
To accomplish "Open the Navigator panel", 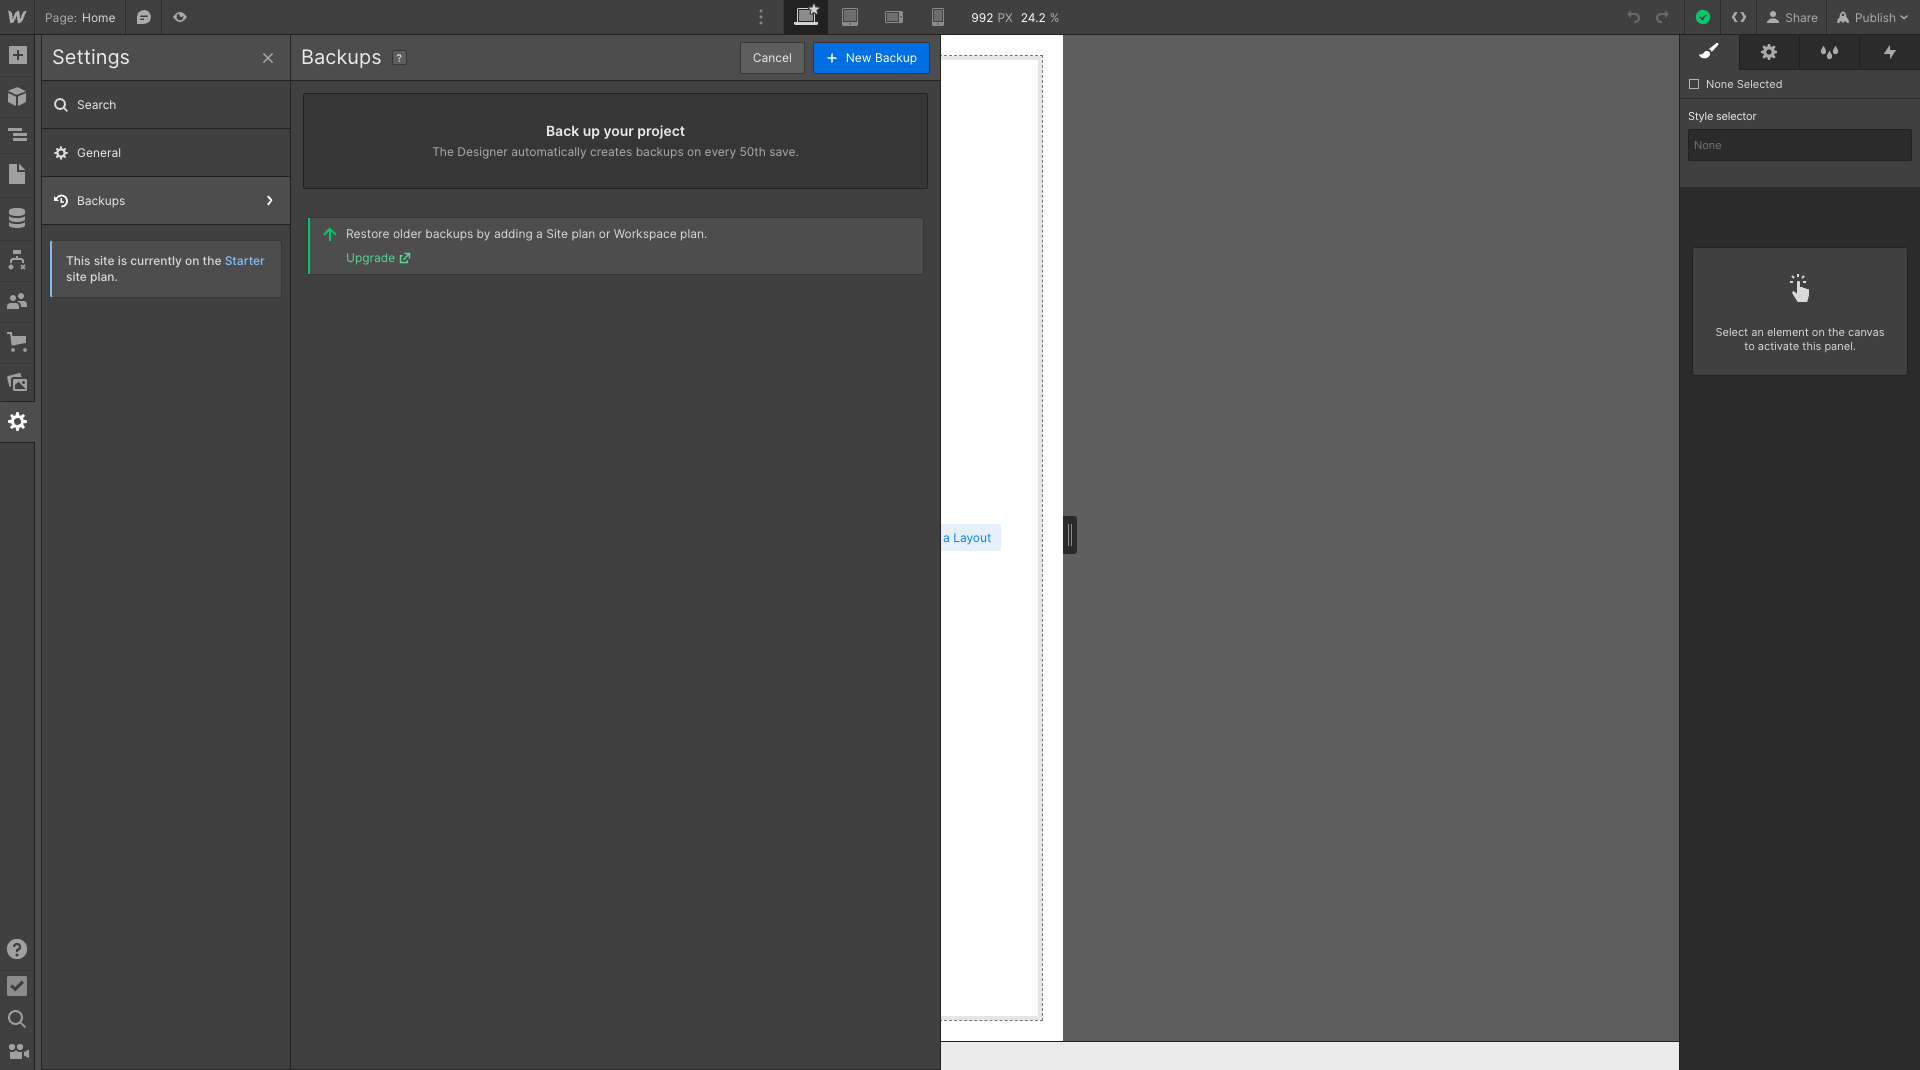I will tap(17, 134).
